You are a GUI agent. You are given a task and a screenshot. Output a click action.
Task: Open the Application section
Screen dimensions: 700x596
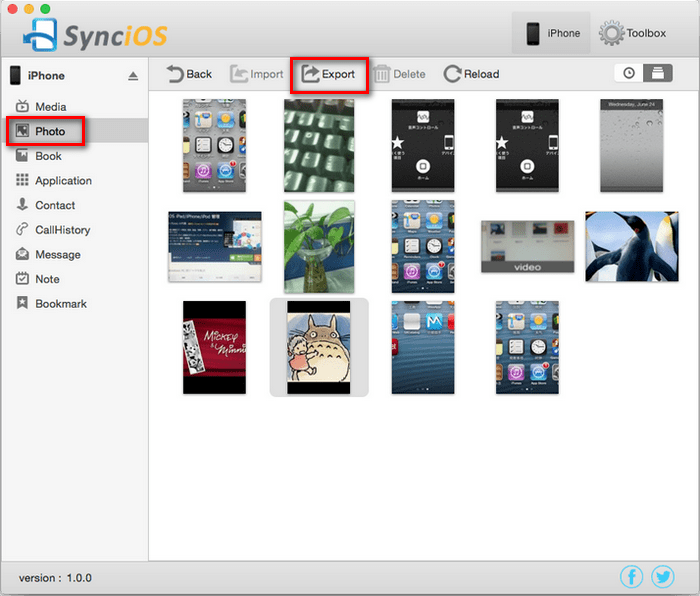[x=63, y=181]
